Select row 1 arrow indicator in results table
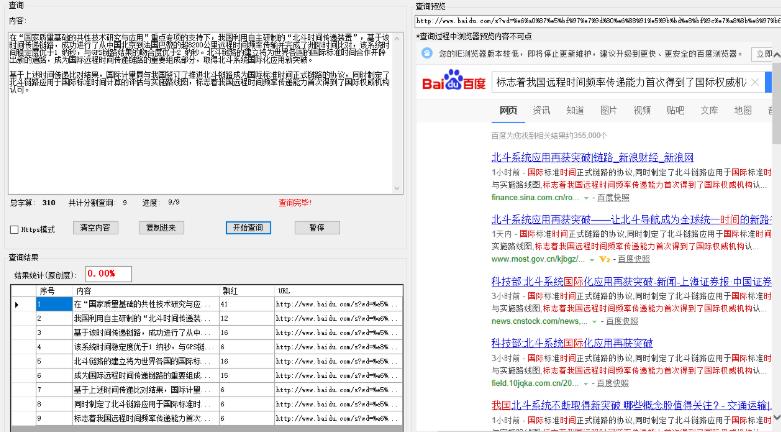The image size is (781, 432). [x=16, y=304]
